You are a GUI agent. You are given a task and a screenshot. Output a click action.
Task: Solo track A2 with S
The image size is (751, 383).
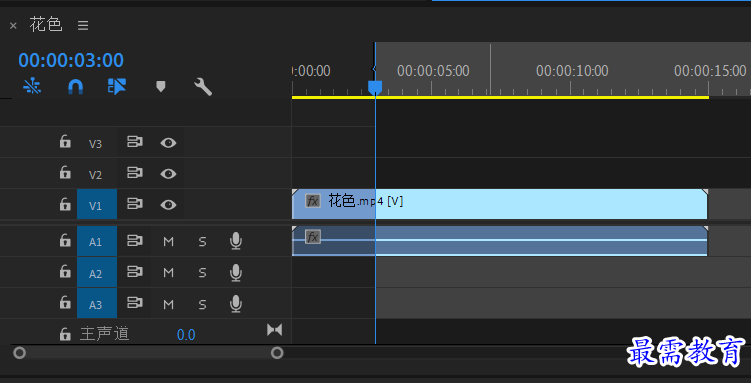click(x=202, y=273)
